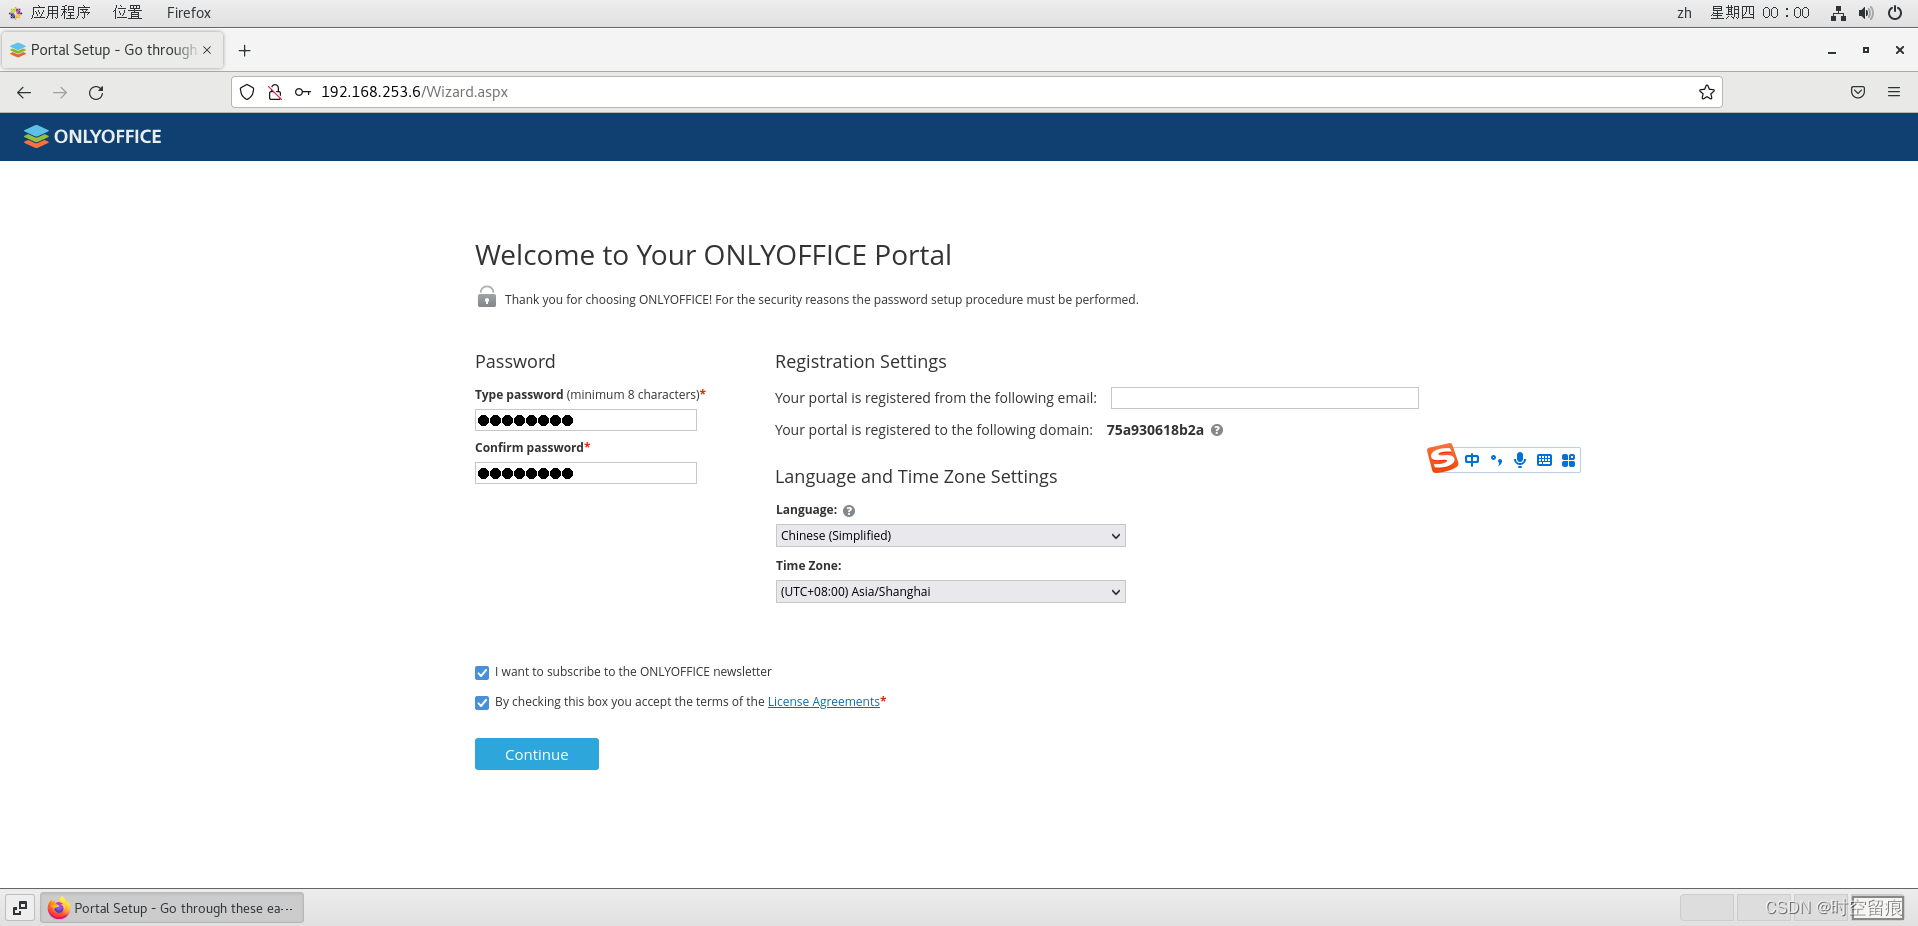The width and height of the screenshot is (1918, 926).
Task: Toggle the License Agreements acceptance checkbox
Action: coord(482,703)
